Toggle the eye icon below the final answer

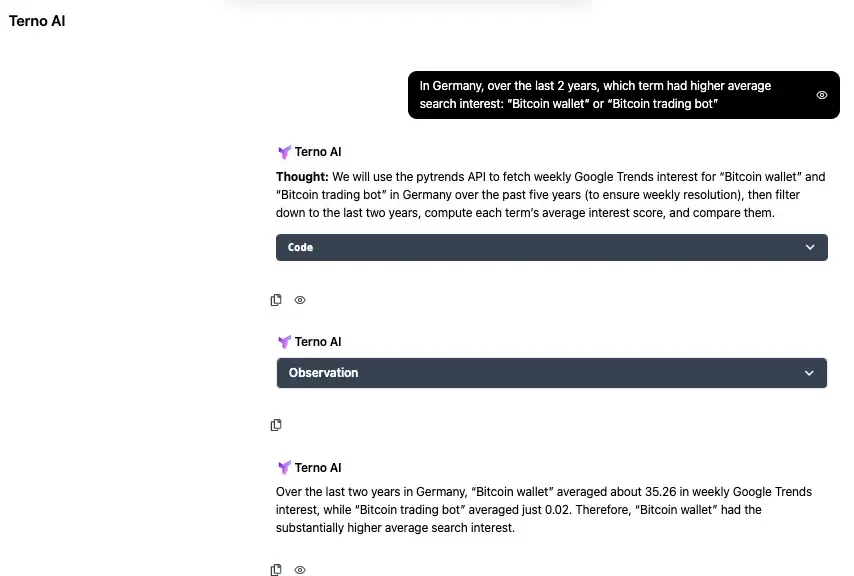(x=300, y=570)
